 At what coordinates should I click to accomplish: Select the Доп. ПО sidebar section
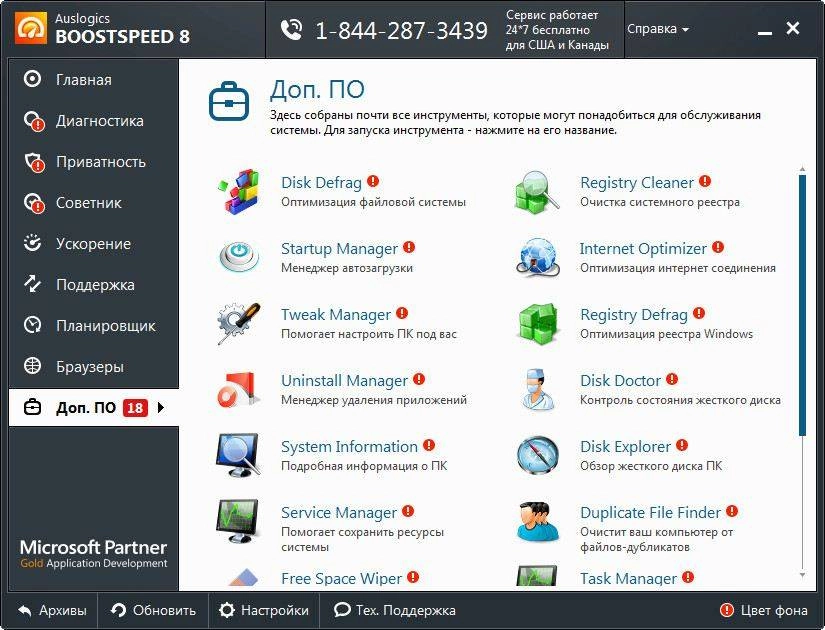(94, 407)
